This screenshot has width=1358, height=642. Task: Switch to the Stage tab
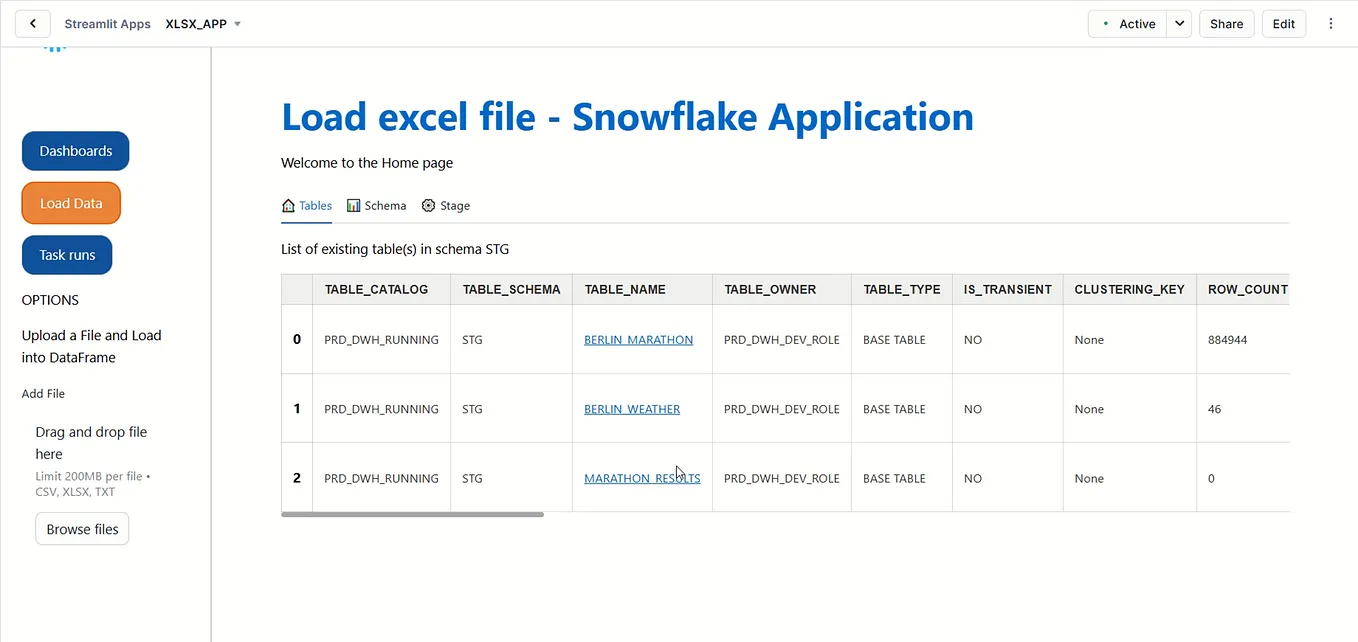(455, 205)
